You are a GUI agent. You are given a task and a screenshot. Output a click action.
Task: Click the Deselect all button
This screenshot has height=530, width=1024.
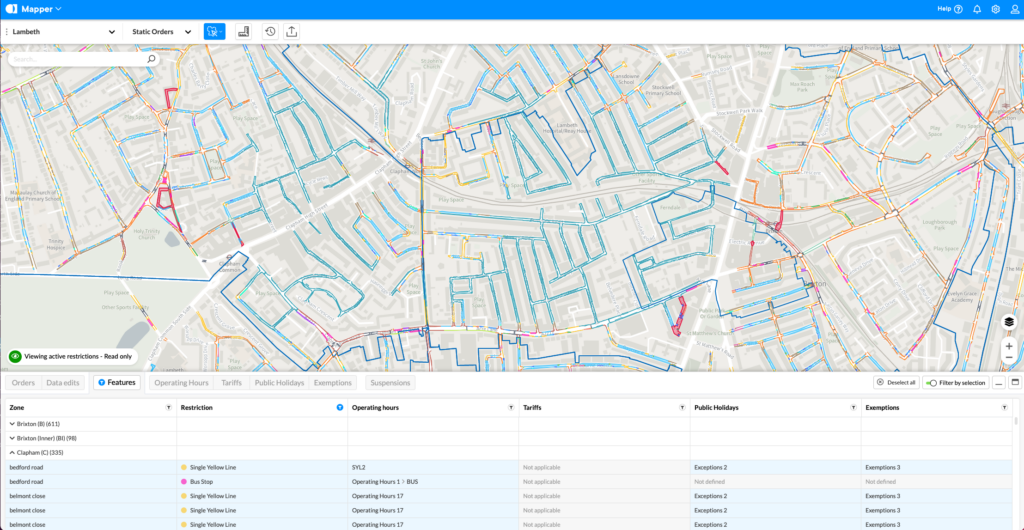[895, 383]
